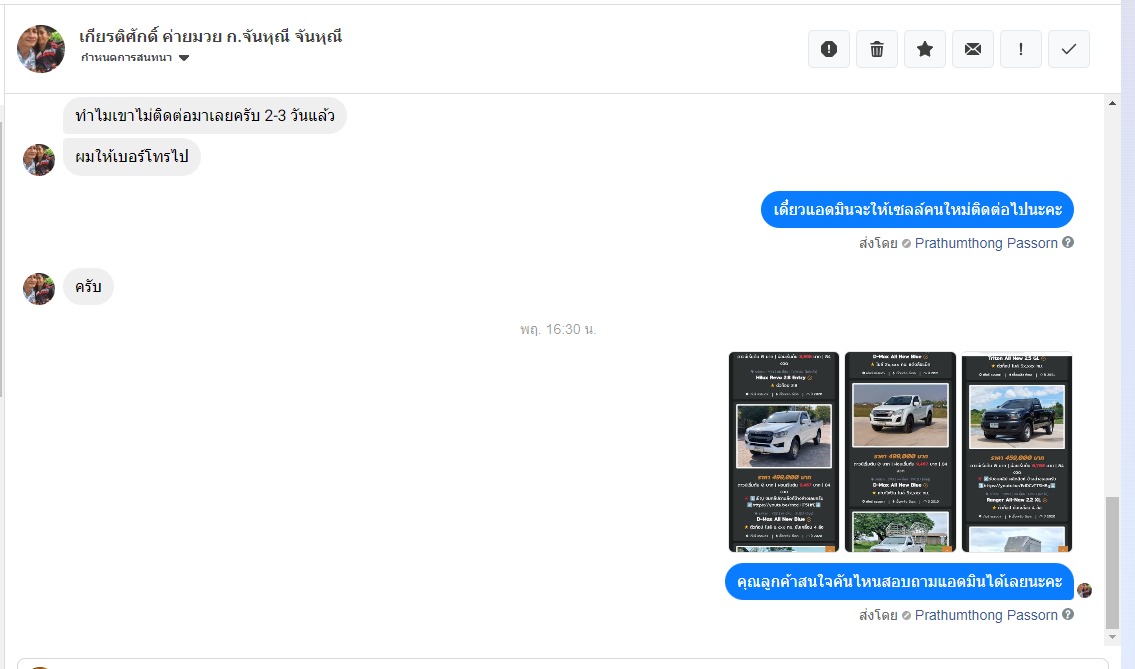The width and height of the screenshot is (1135, 669).
Task: Open help icon beside last Prathumthong Passorn
Action: pos(1068,614)
